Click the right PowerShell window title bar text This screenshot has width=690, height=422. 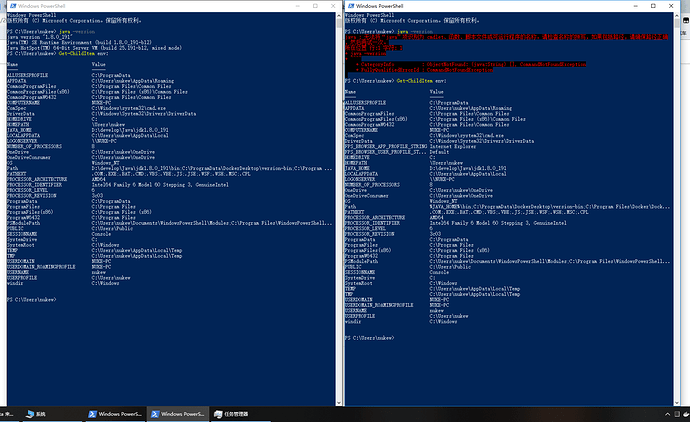pyautogui.click(x=379, y=6)
